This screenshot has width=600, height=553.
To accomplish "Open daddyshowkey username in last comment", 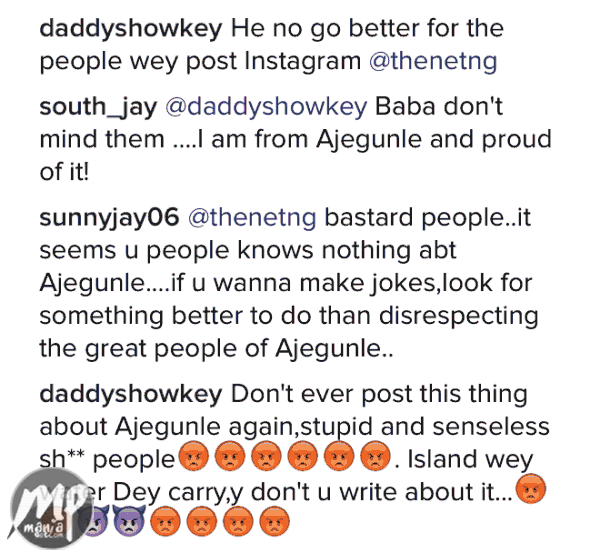I will pos(131,395).
